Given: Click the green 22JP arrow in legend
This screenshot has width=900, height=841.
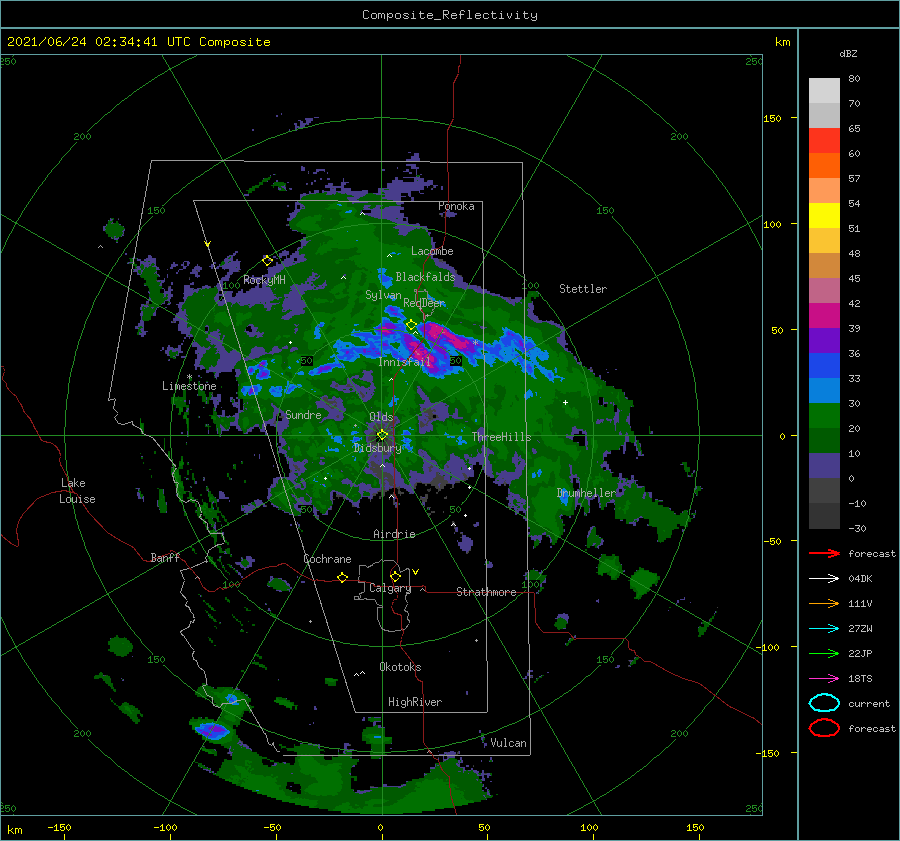Looking at the screenshot, I should click(824, 653).
